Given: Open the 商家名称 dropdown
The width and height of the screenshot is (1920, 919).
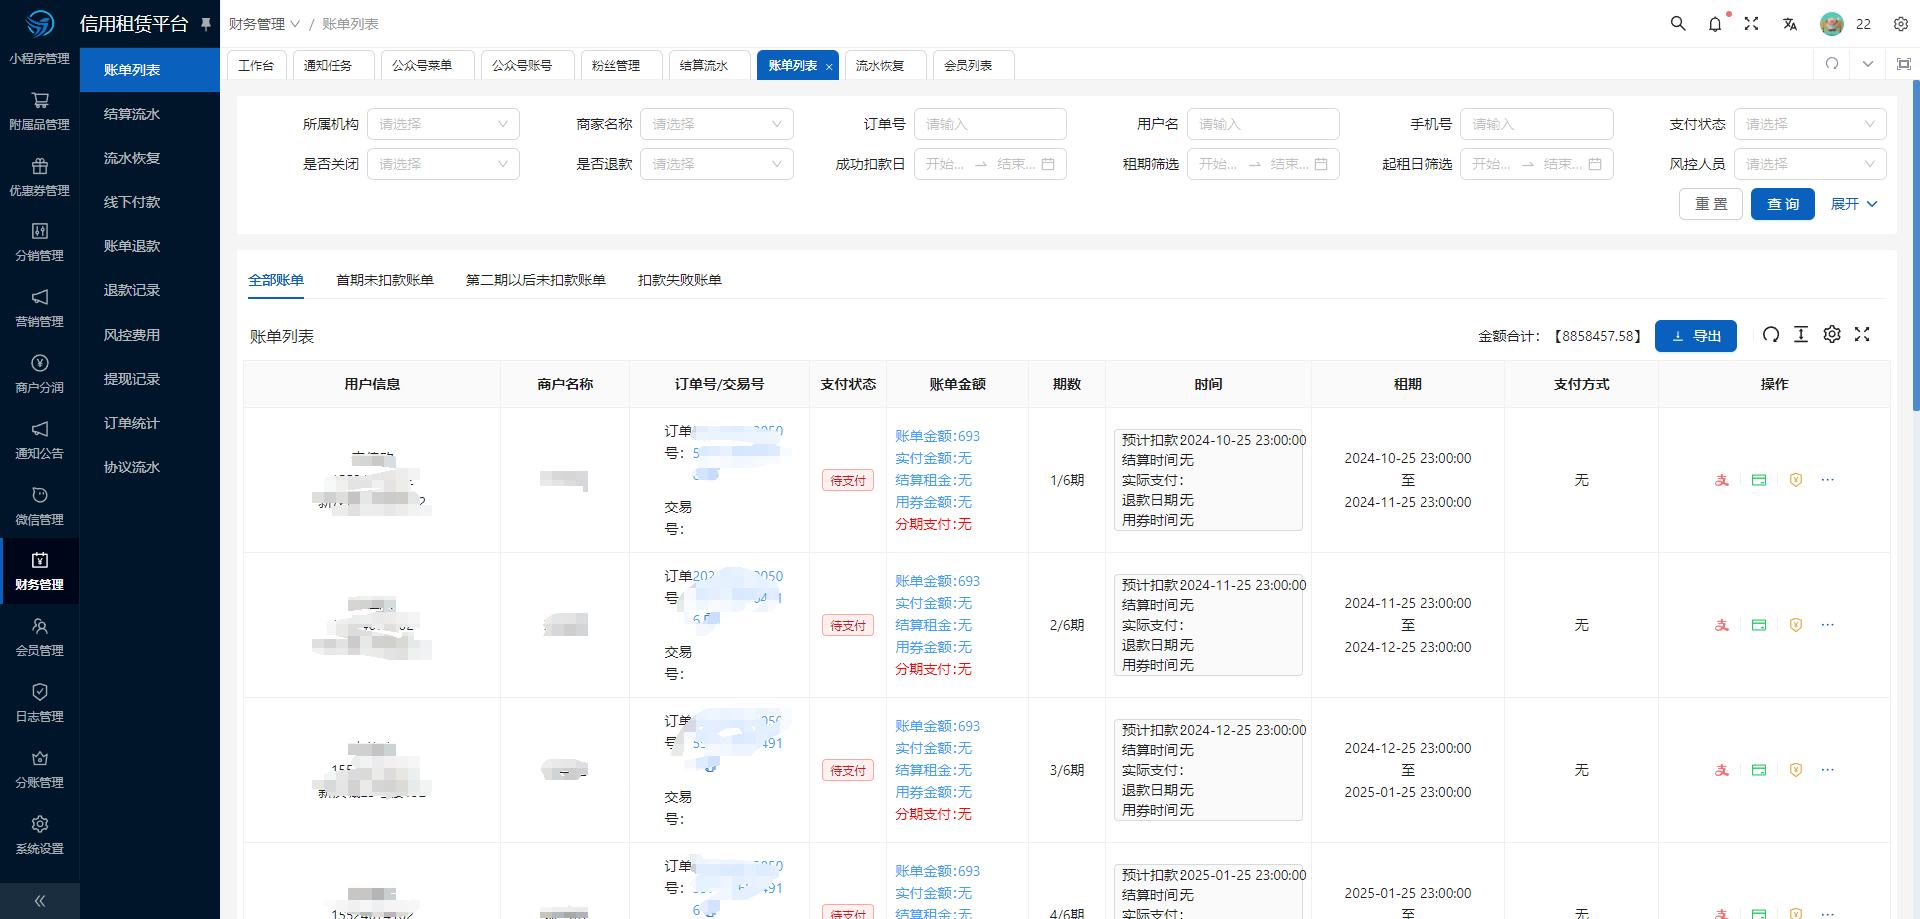Looking at the screenshot, I should [717, 124].
